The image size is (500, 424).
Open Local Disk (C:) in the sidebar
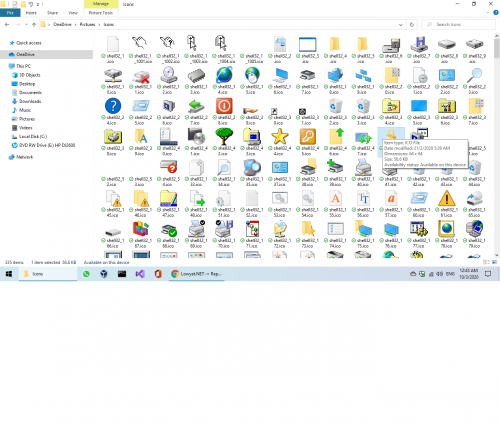click(x=33, y=137)
